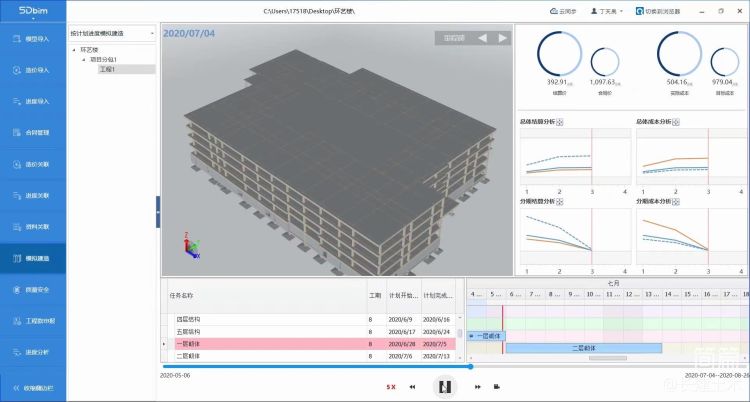750x402 pixels.
Task: Open the 合同管理 sidebar module
Action: pos(31,133)
